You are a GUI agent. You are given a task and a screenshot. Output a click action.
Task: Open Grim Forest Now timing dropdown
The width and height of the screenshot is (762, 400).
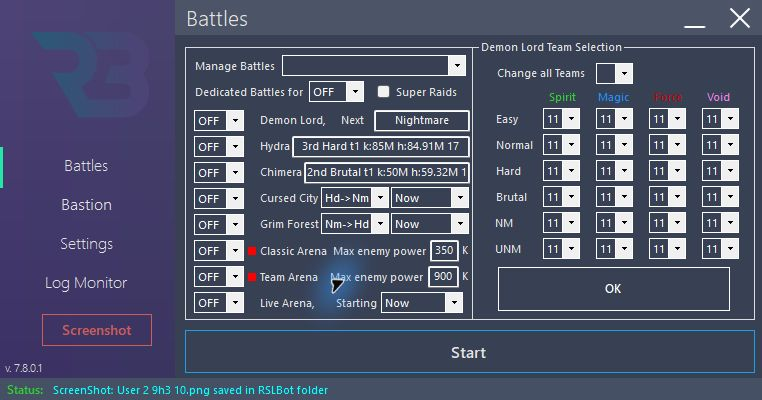point(430,224)
